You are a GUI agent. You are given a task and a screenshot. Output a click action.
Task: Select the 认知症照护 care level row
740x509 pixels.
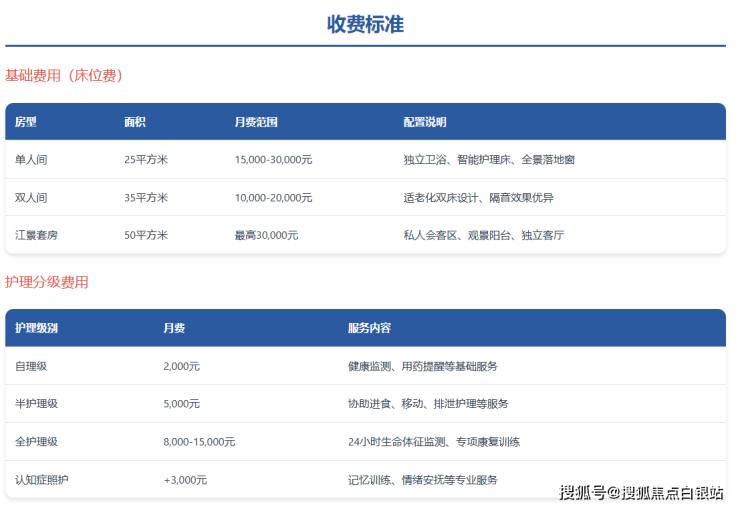(42, 480)
